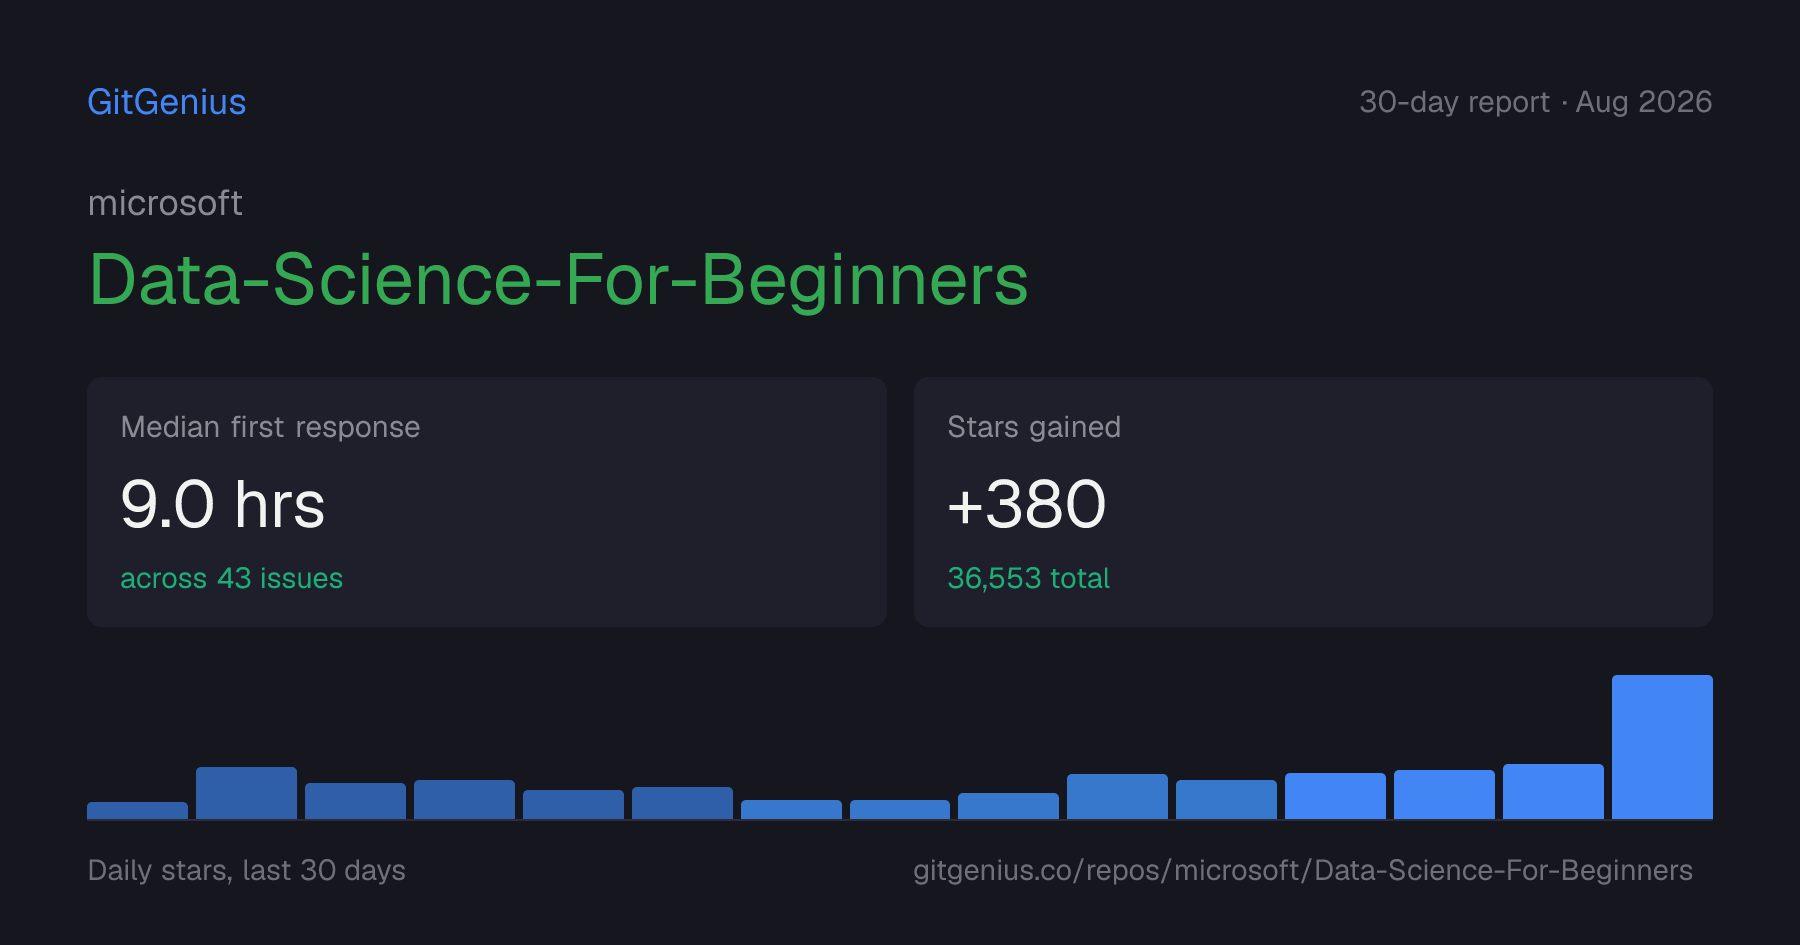This screenshot has height=945, width=1800.
Task: Click the 9.0 hrs value
Action: (x=223, y=504)
